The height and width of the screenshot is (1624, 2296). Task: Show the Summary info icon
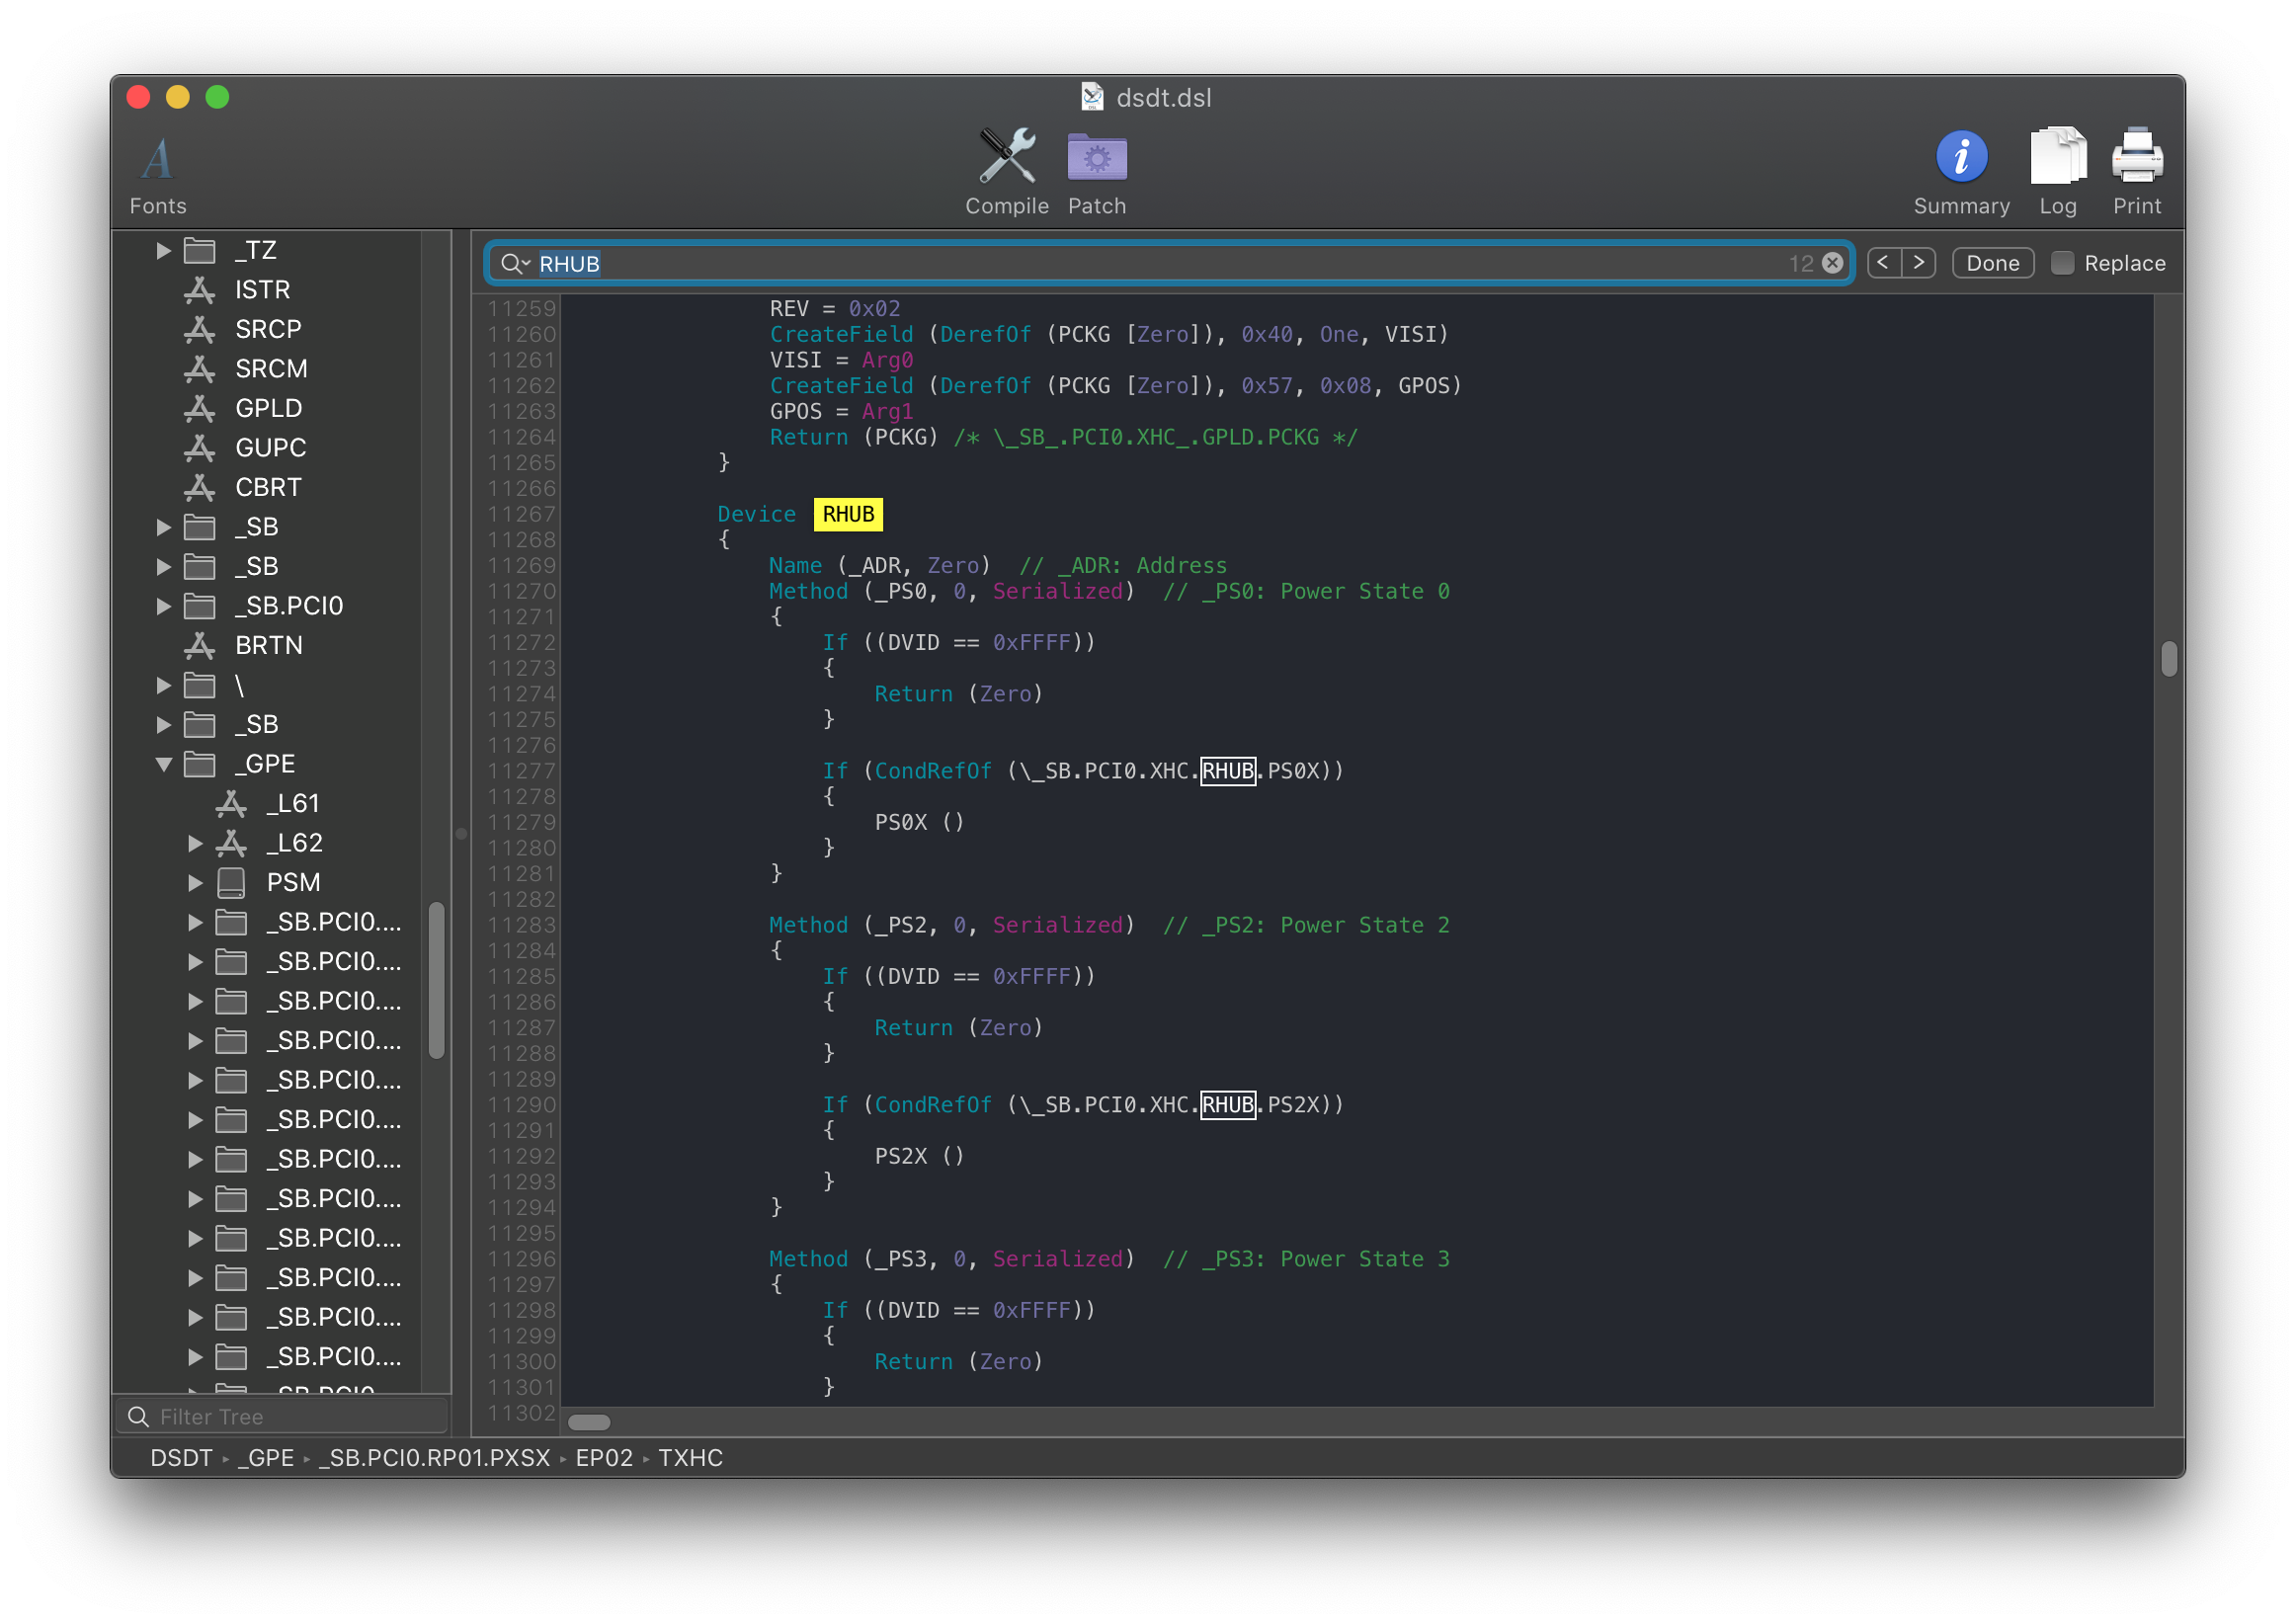tap(1960, 157)
